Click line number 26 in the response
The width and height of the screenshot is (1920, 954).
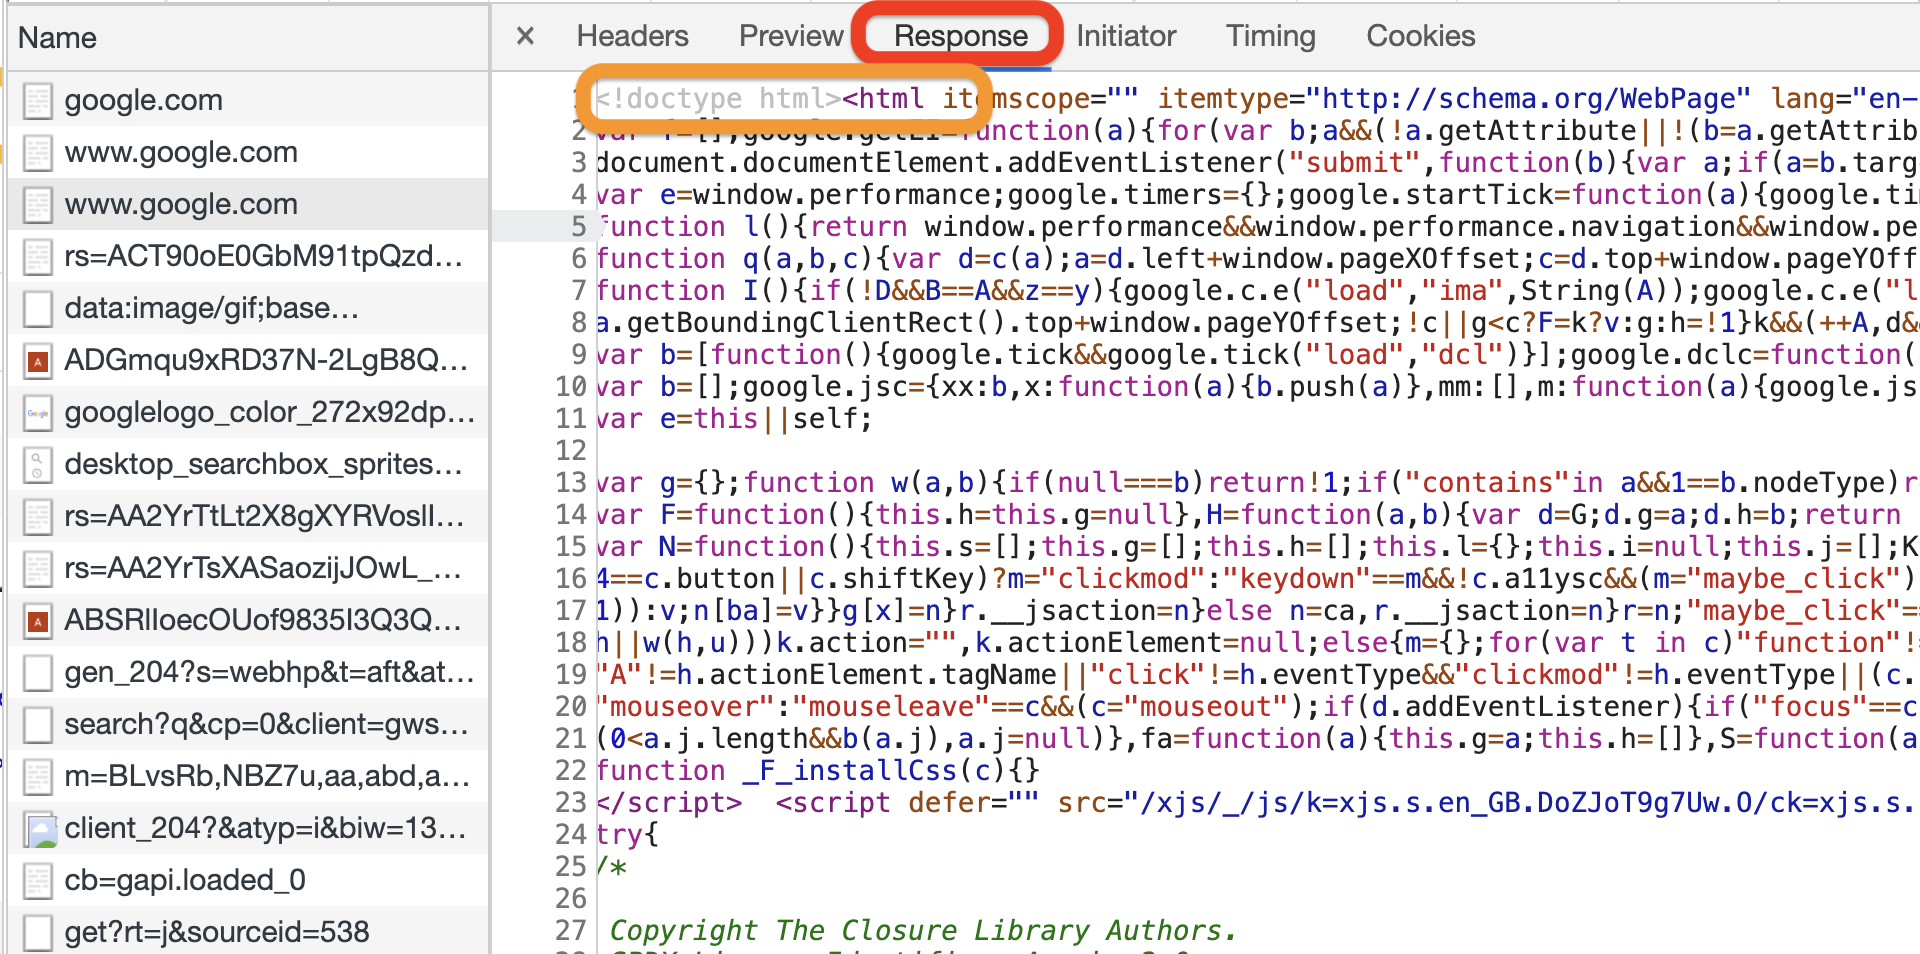571,898
